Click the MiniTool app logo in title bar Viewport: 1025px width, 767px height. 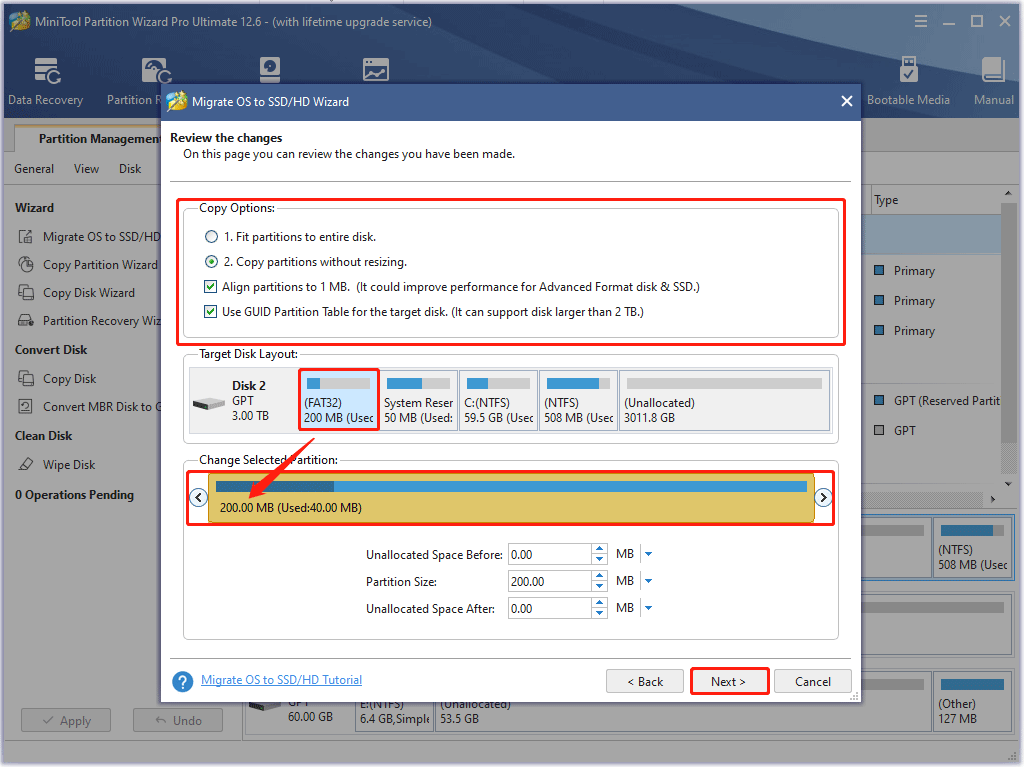[20, 21]
